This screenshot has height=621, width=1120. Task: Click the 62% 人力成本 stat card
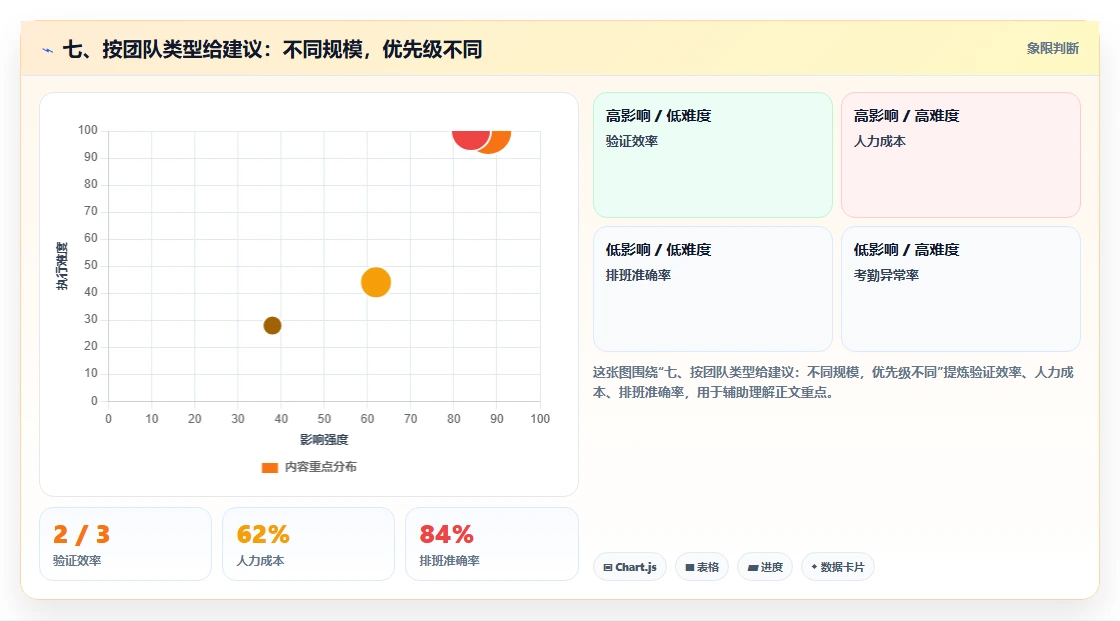[309, 544]
